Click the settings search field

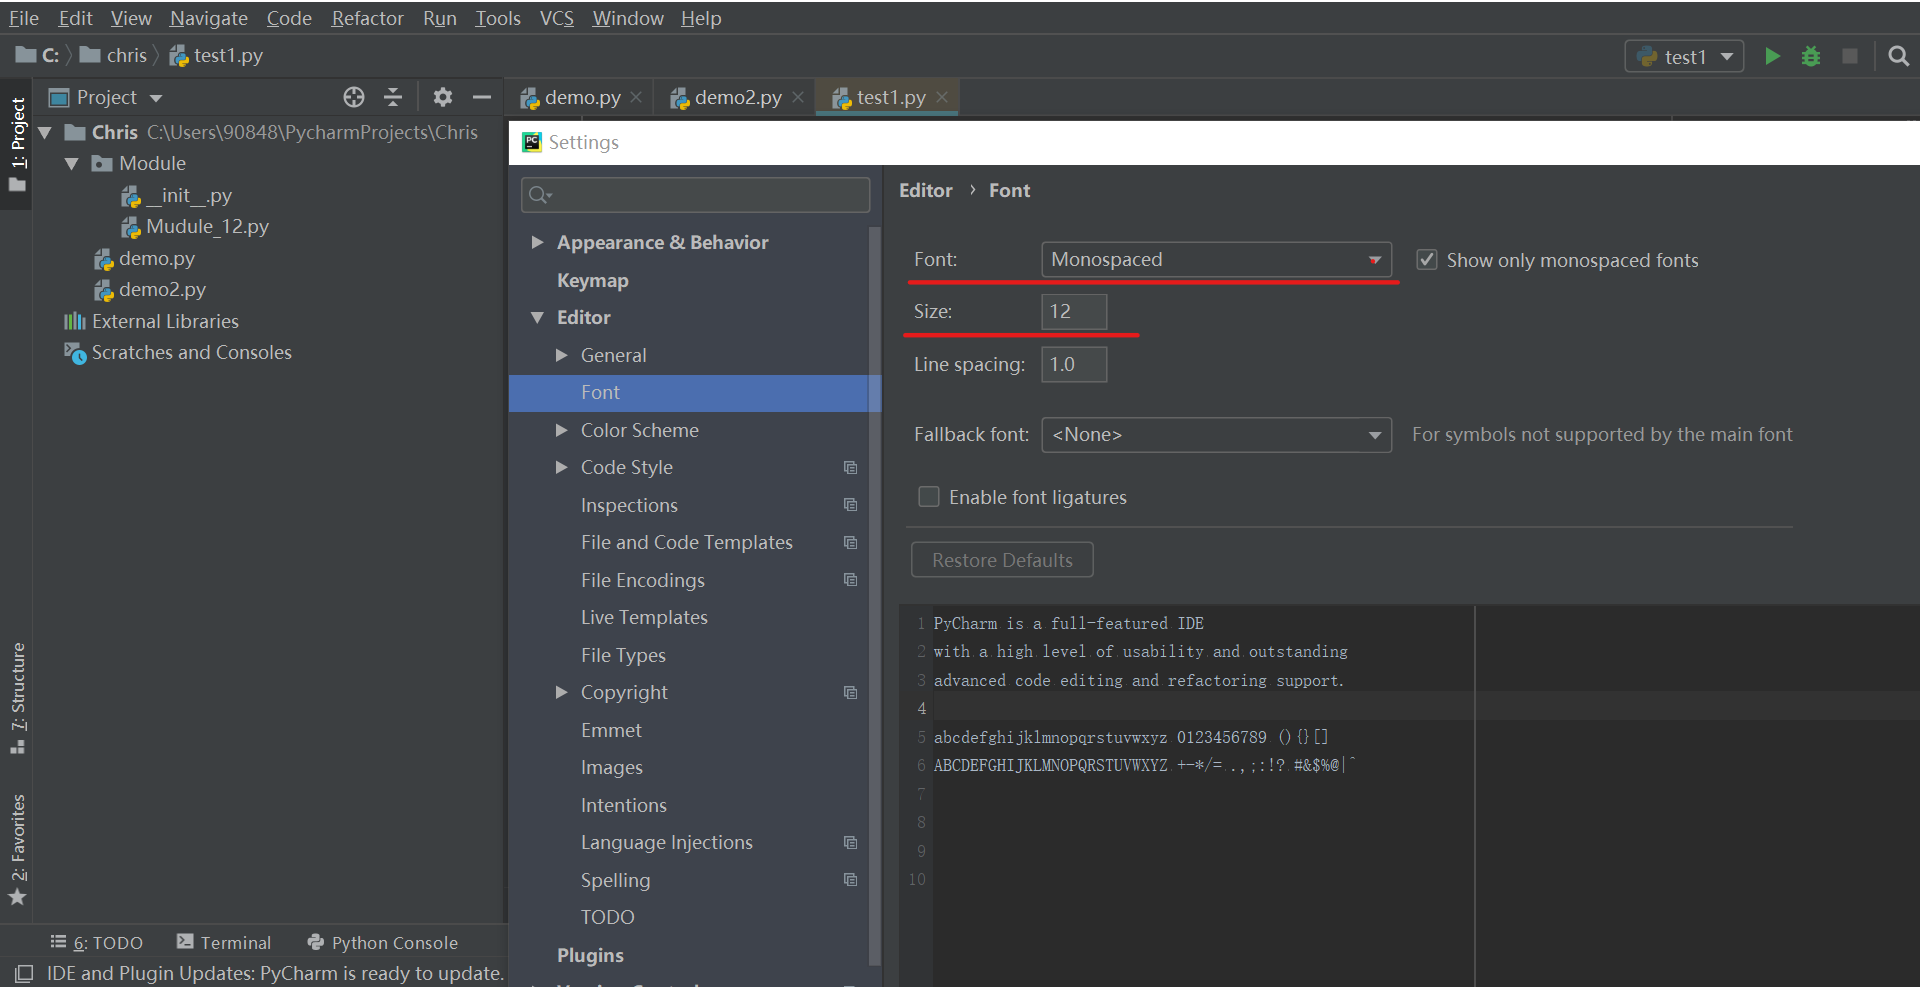pyautogui.click(x=695, y=195)
